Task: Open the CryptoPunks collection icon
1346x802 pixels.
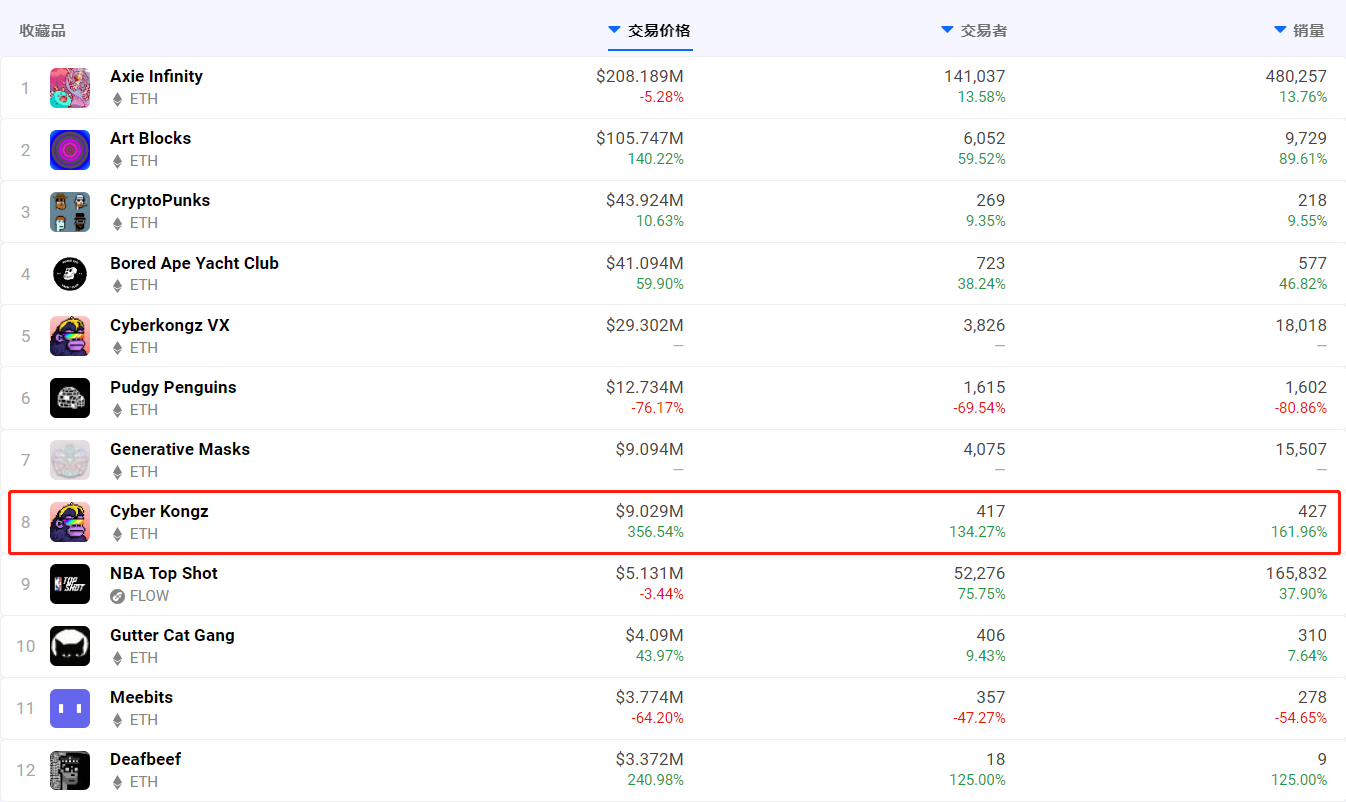Action: [70, 212]
